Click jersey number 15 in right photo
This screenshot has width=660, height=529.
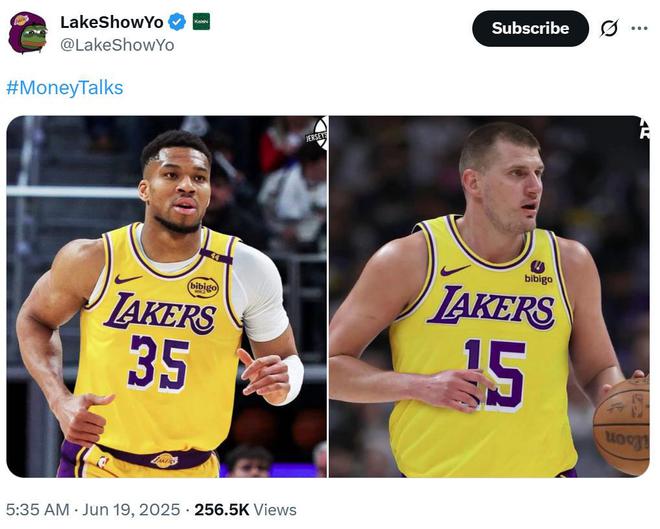pyautogui.click(x=494, y=372)
